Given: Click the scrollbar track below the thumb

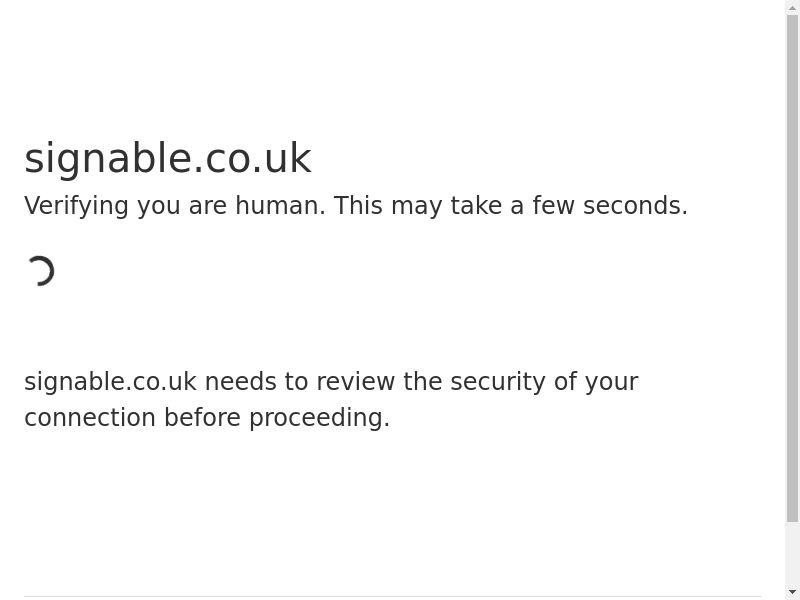Looking at the screenshot, I should pyautogui.click(x=792, y=554).
